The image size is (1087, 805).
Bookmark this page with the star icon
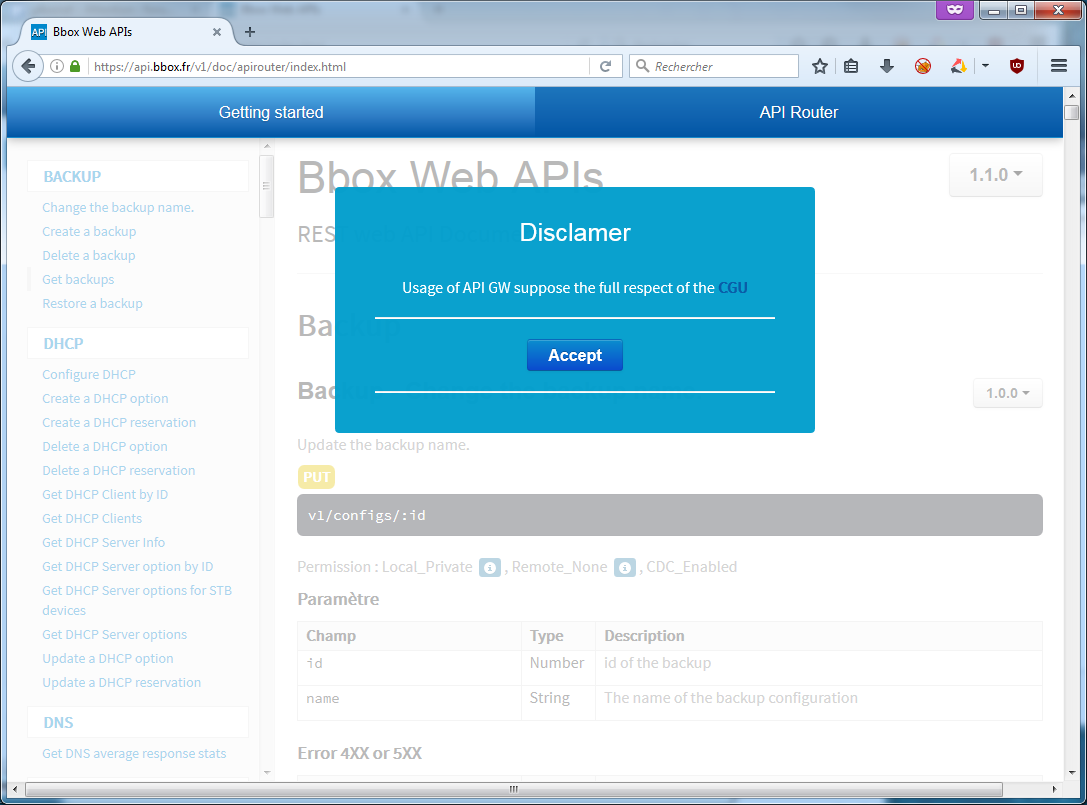pos(820,66)
